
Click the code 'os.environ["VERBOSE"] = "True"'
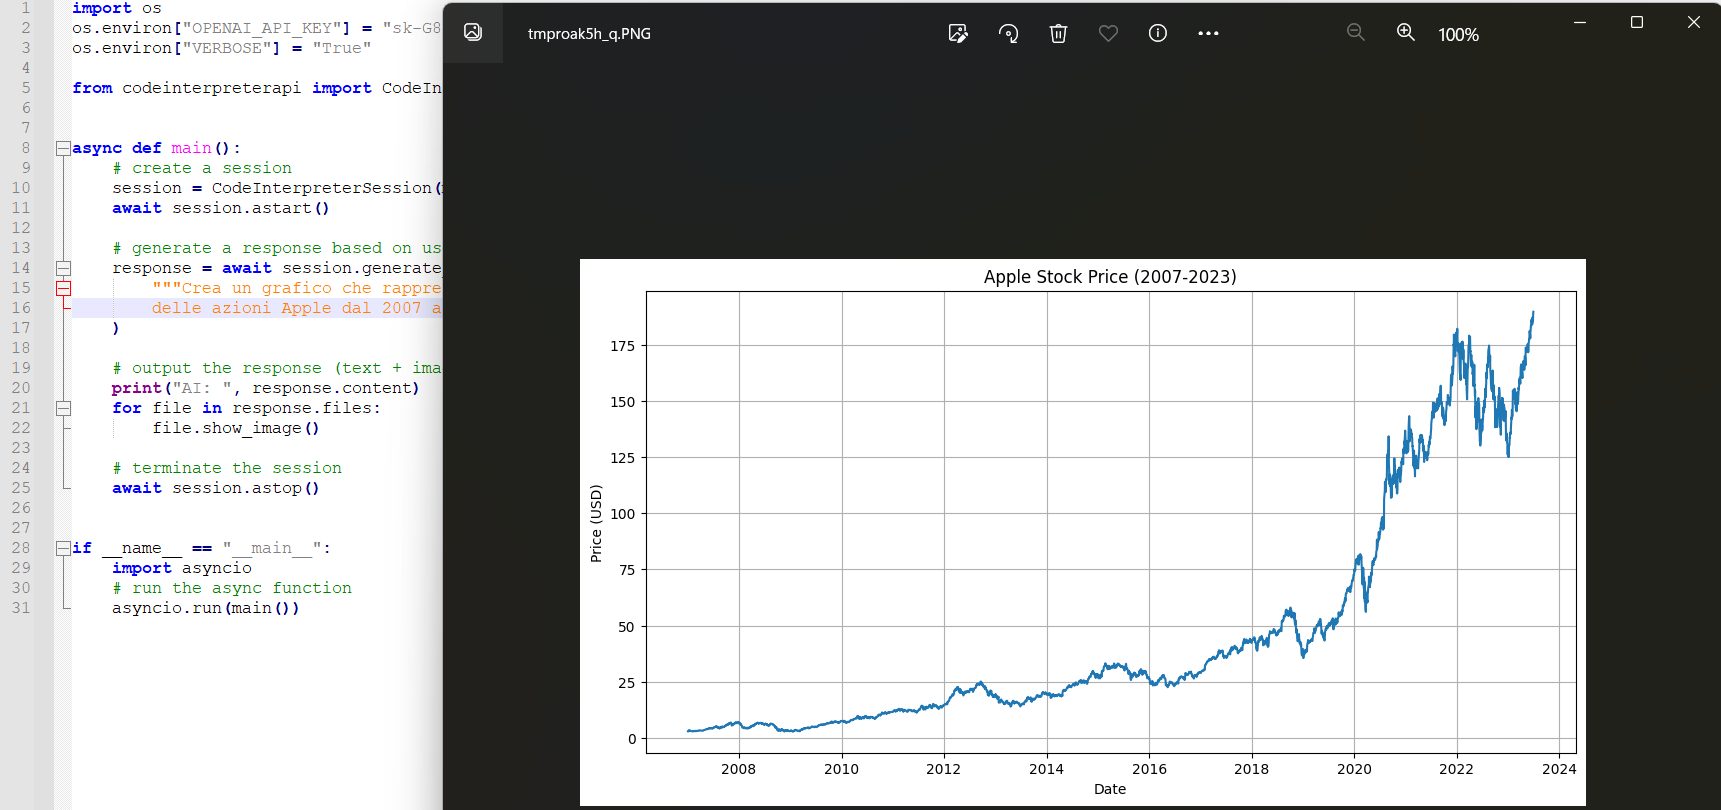[222, 48]
